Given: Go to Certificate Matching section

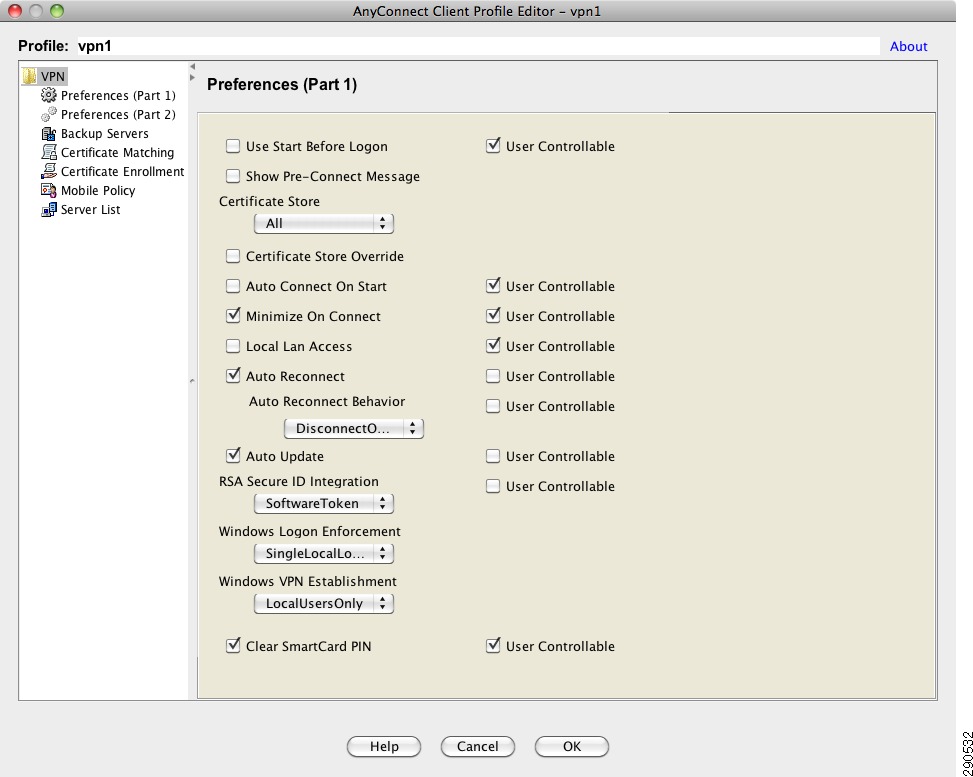Looking at the screenshot, I should point(117,153).
